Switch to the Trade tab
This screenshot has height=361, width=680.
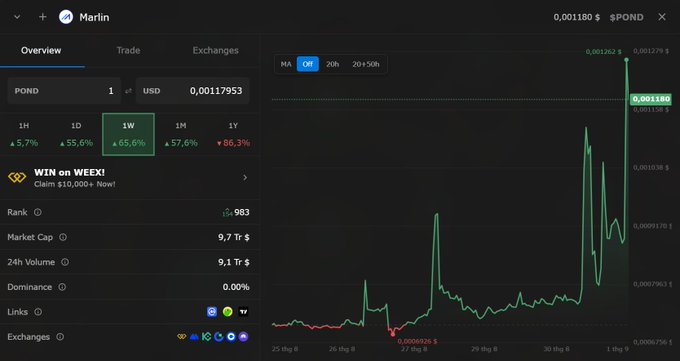(128, 50)
